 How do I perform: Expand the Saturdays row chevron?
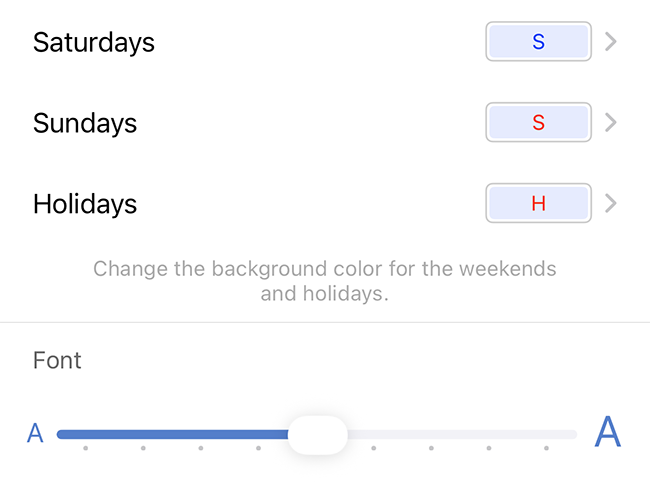[x=611, y=42]
